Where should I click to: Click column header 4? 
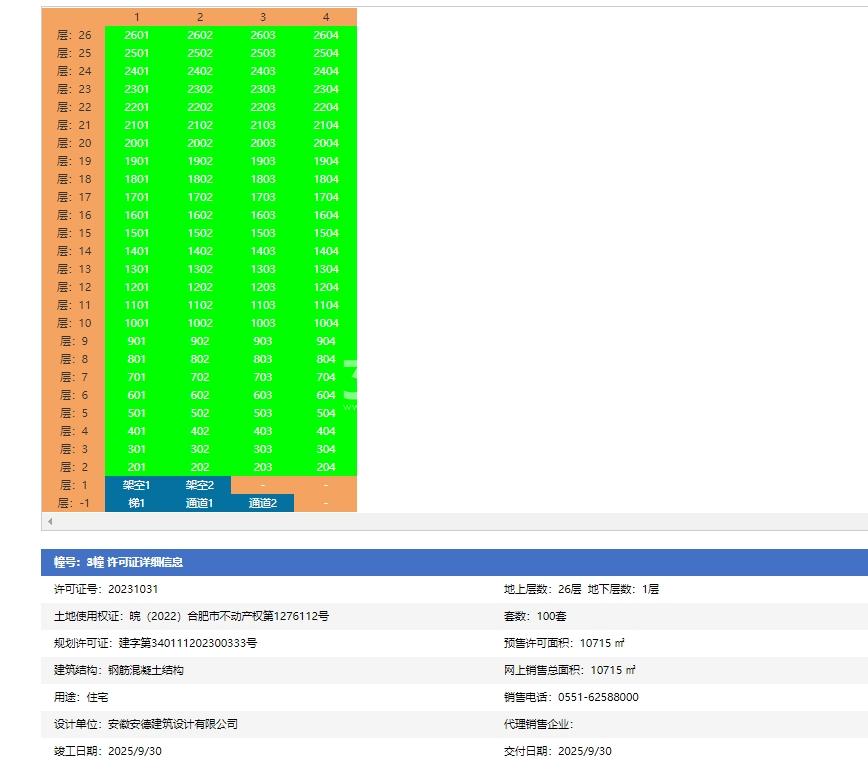point(326,17)
